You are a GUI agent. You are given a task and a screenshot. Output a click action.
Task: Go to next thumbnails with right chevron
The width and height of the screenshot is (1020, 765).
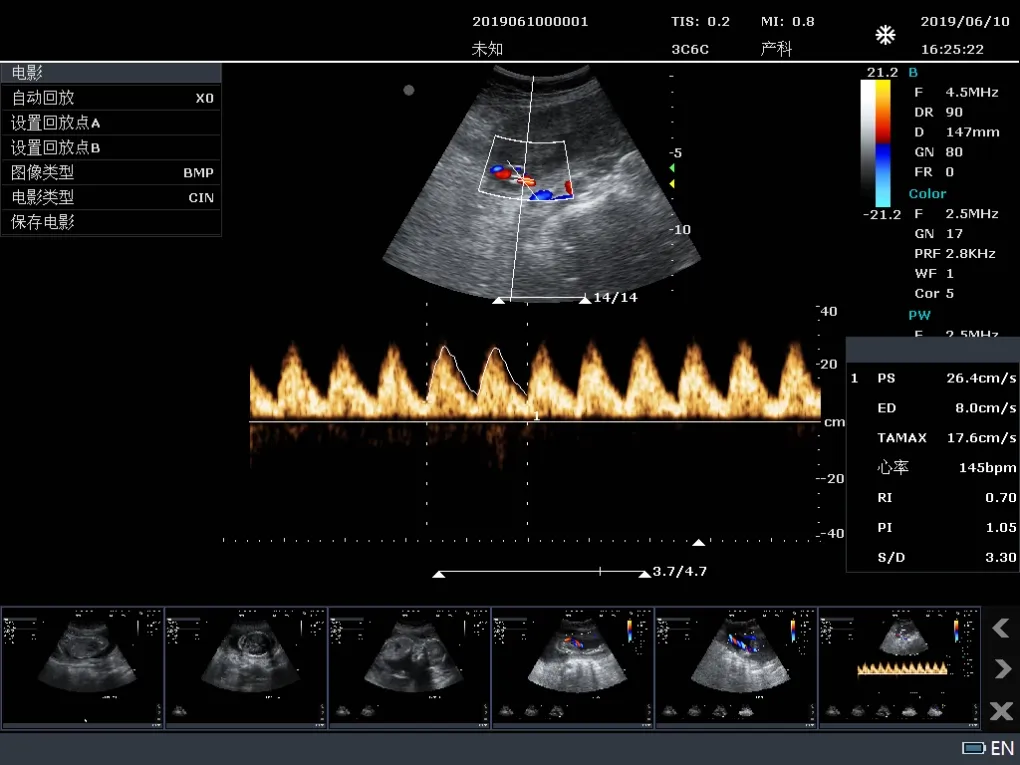(1002, 669)
